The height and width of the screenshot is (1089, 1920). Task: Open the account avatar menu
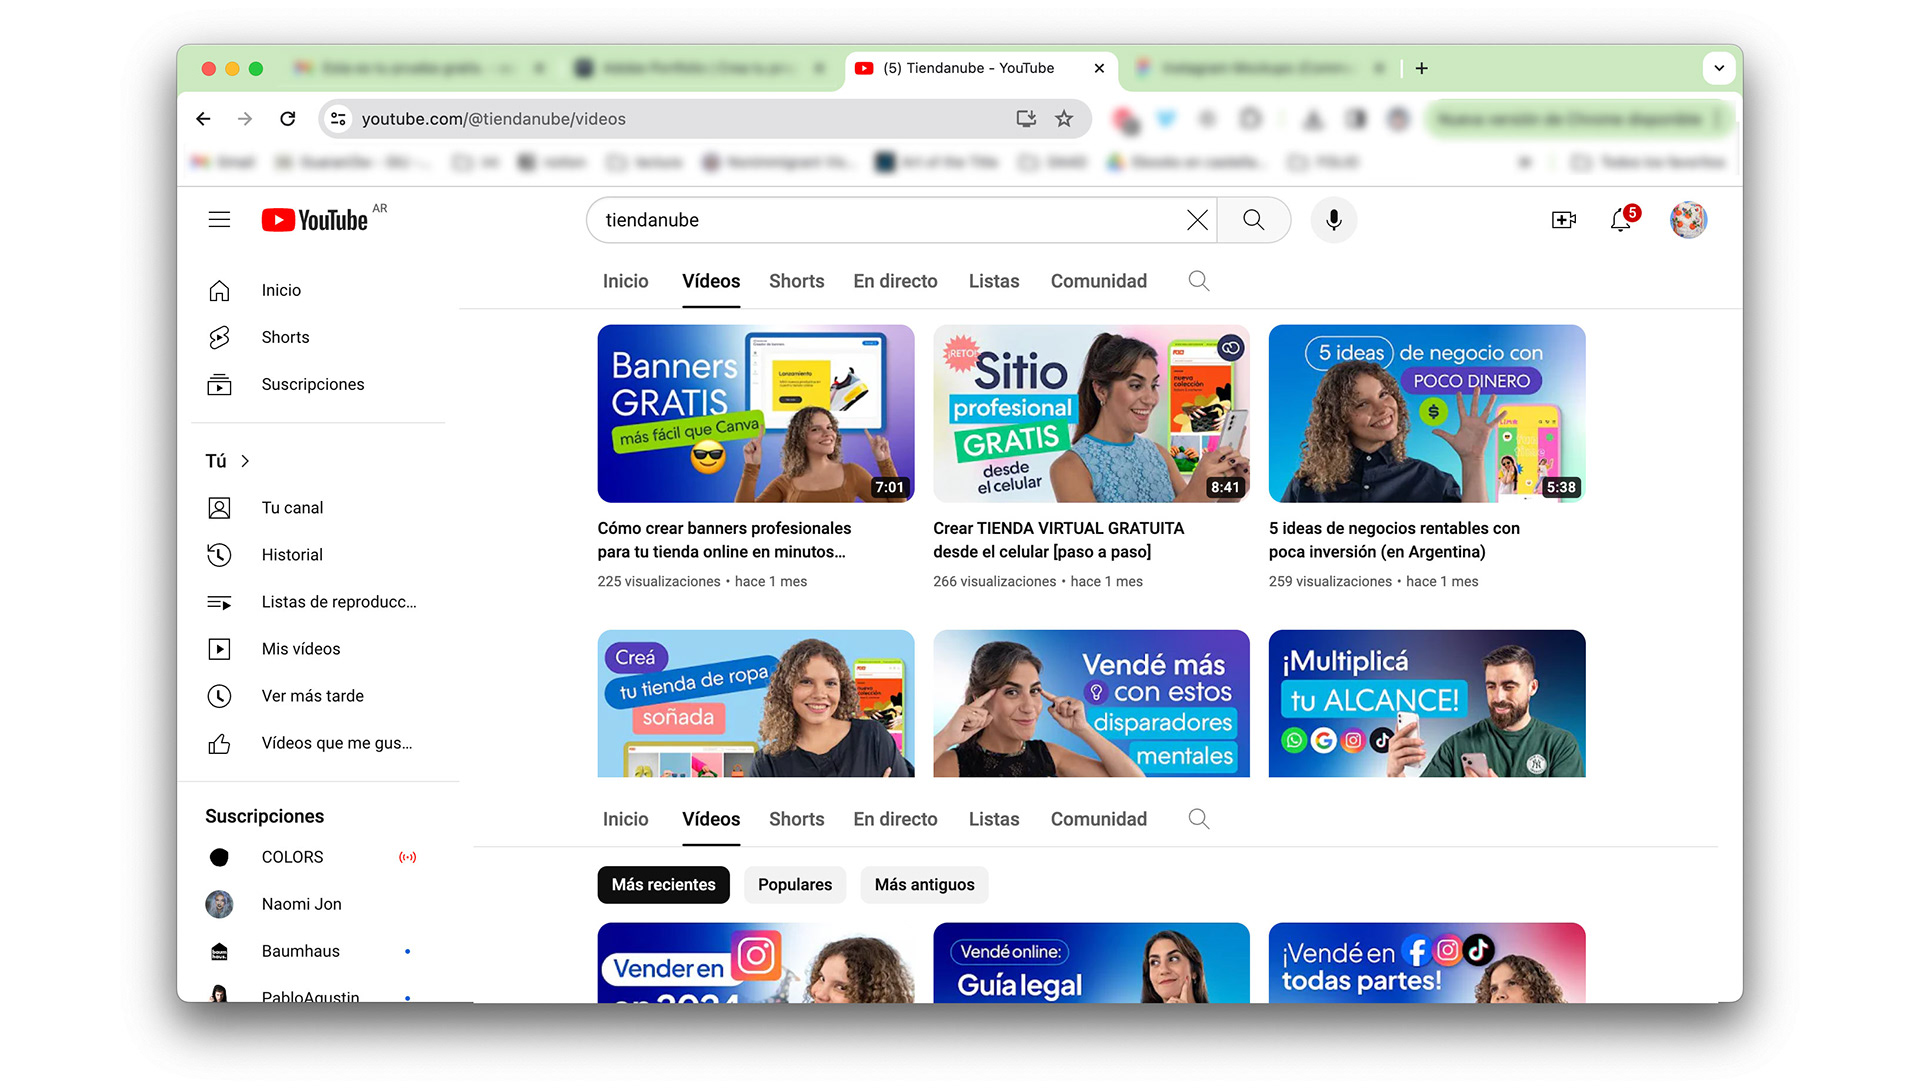pyautogui.click(x=1687, y=220)
